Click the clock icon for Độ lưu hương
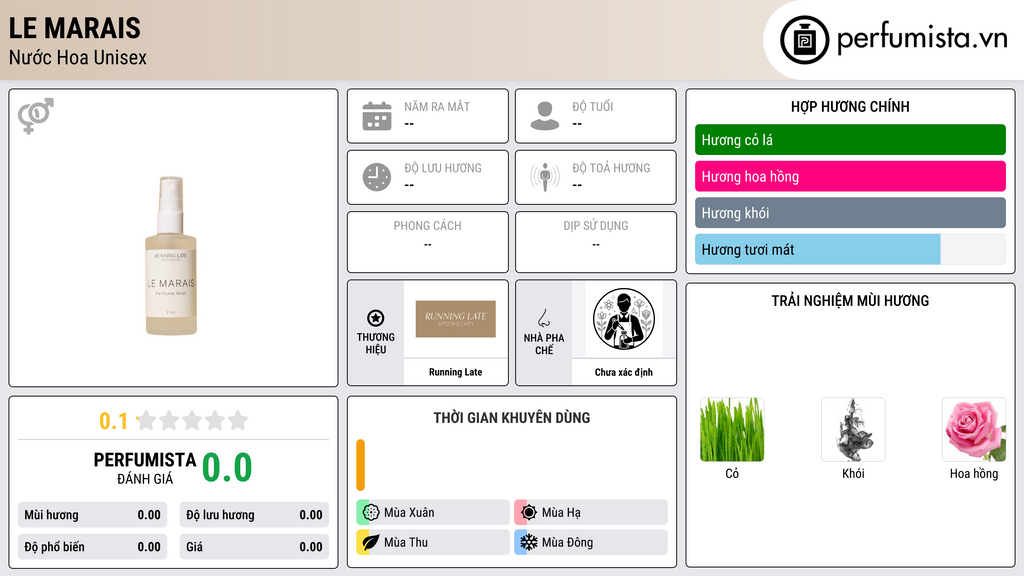The image size is (1024, 576). (377, 177)
